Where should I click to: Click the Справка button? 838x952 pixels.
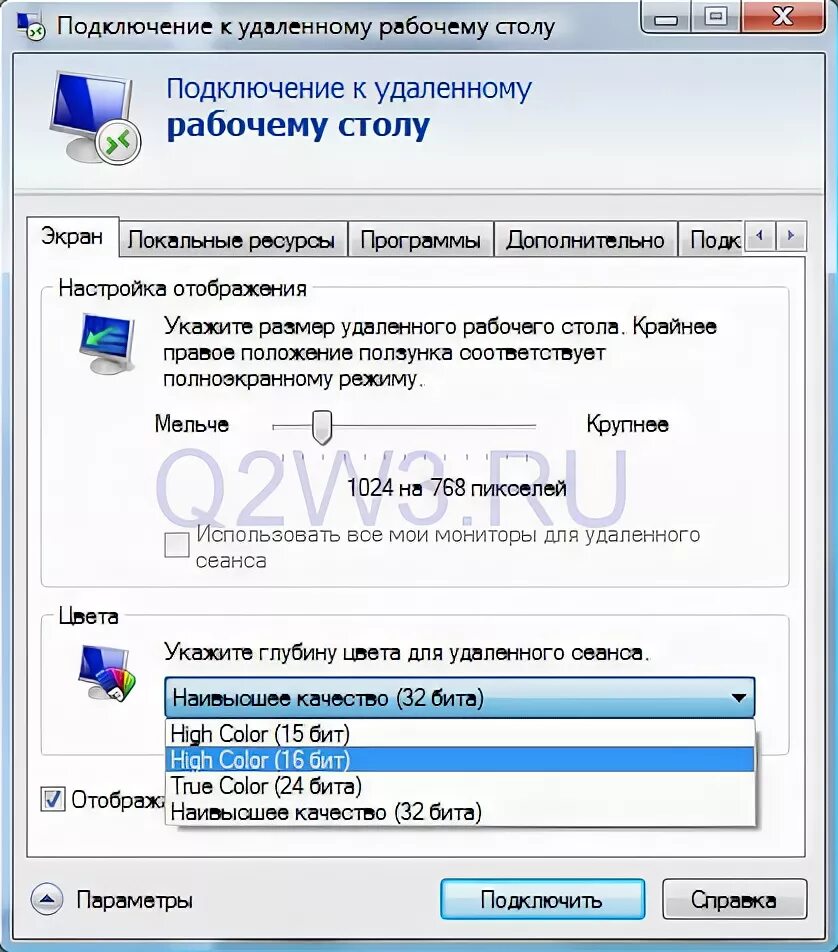pos(734,899)
